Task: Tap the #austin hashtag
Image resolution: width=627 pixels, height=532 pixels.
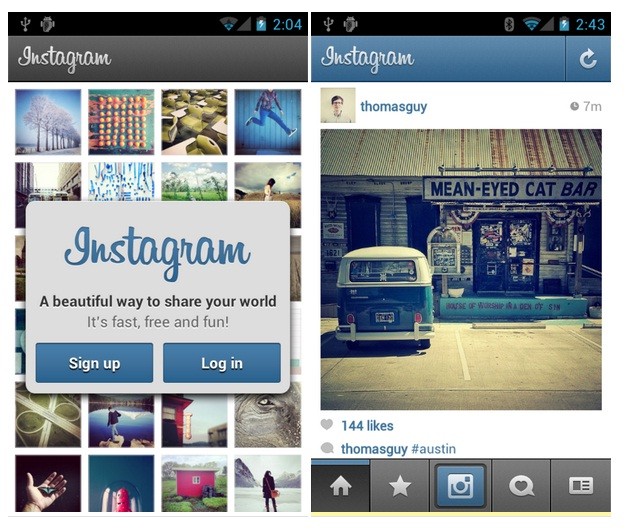Action: (433, 449)
